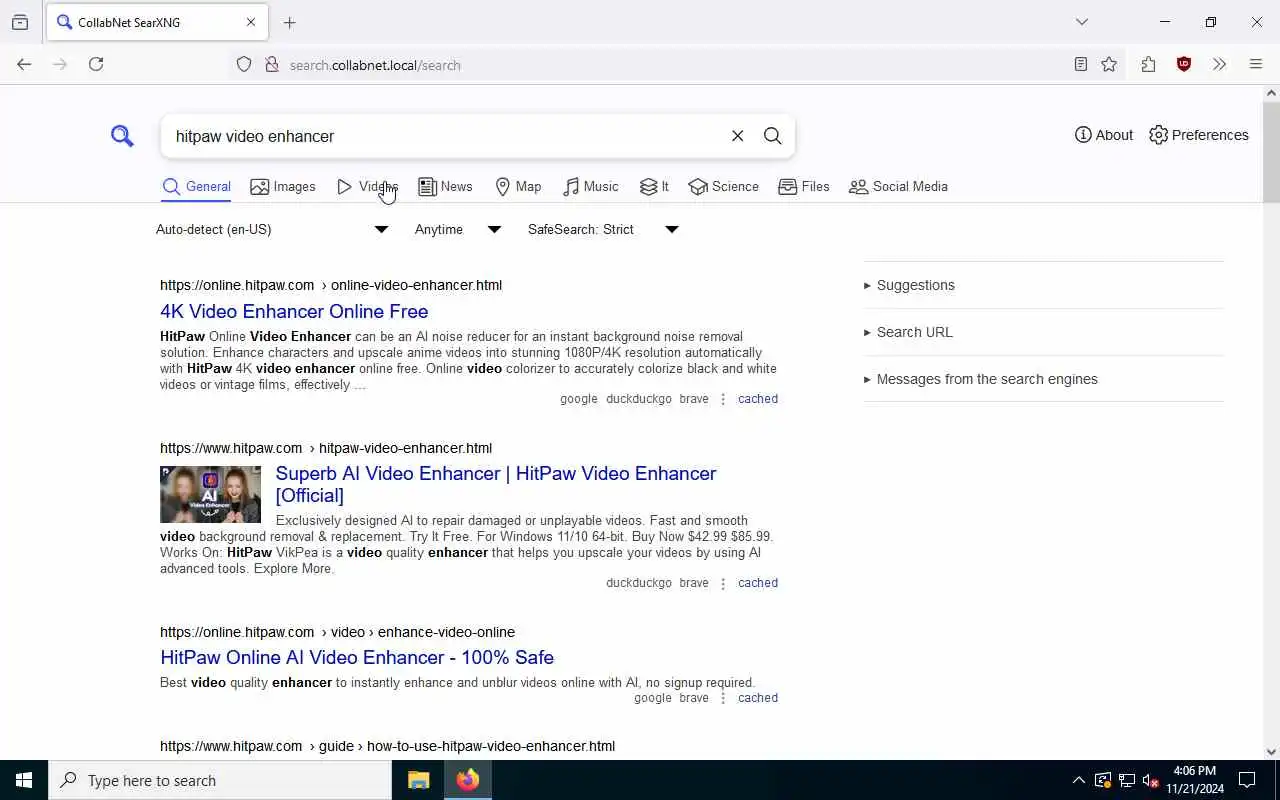Open site information lock icon
Screen dimensions: 1280x800
pyautogui.click(x=271, y=64)
